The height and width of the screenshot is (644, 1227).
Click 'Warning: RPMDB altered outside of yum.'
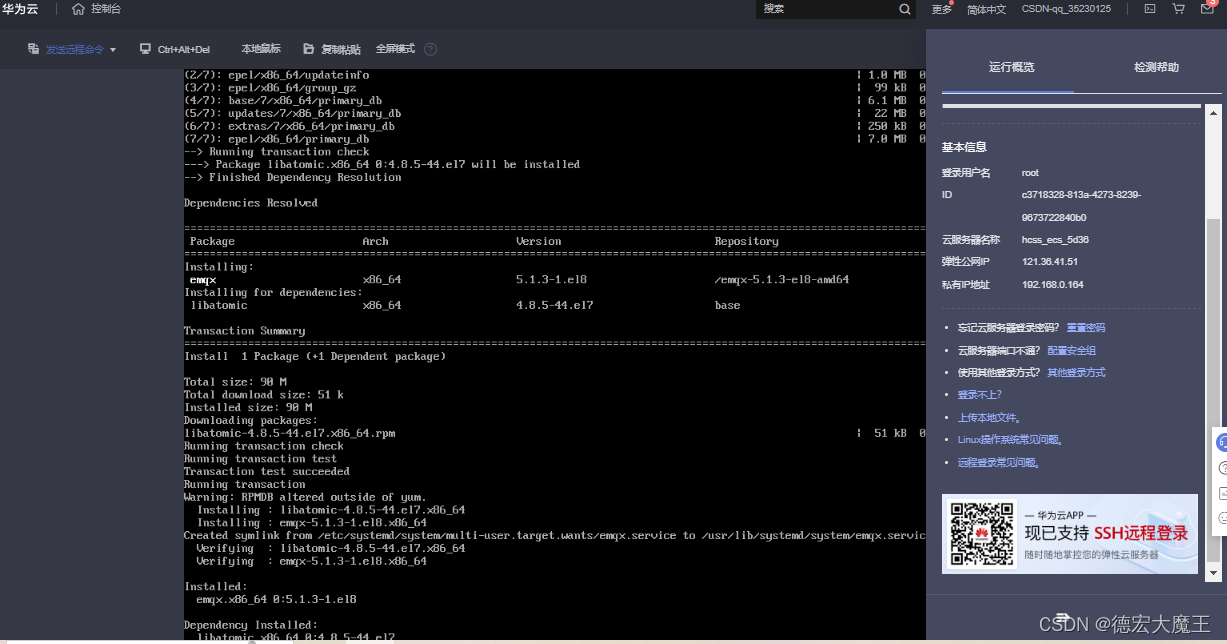[x=305, y=497]
